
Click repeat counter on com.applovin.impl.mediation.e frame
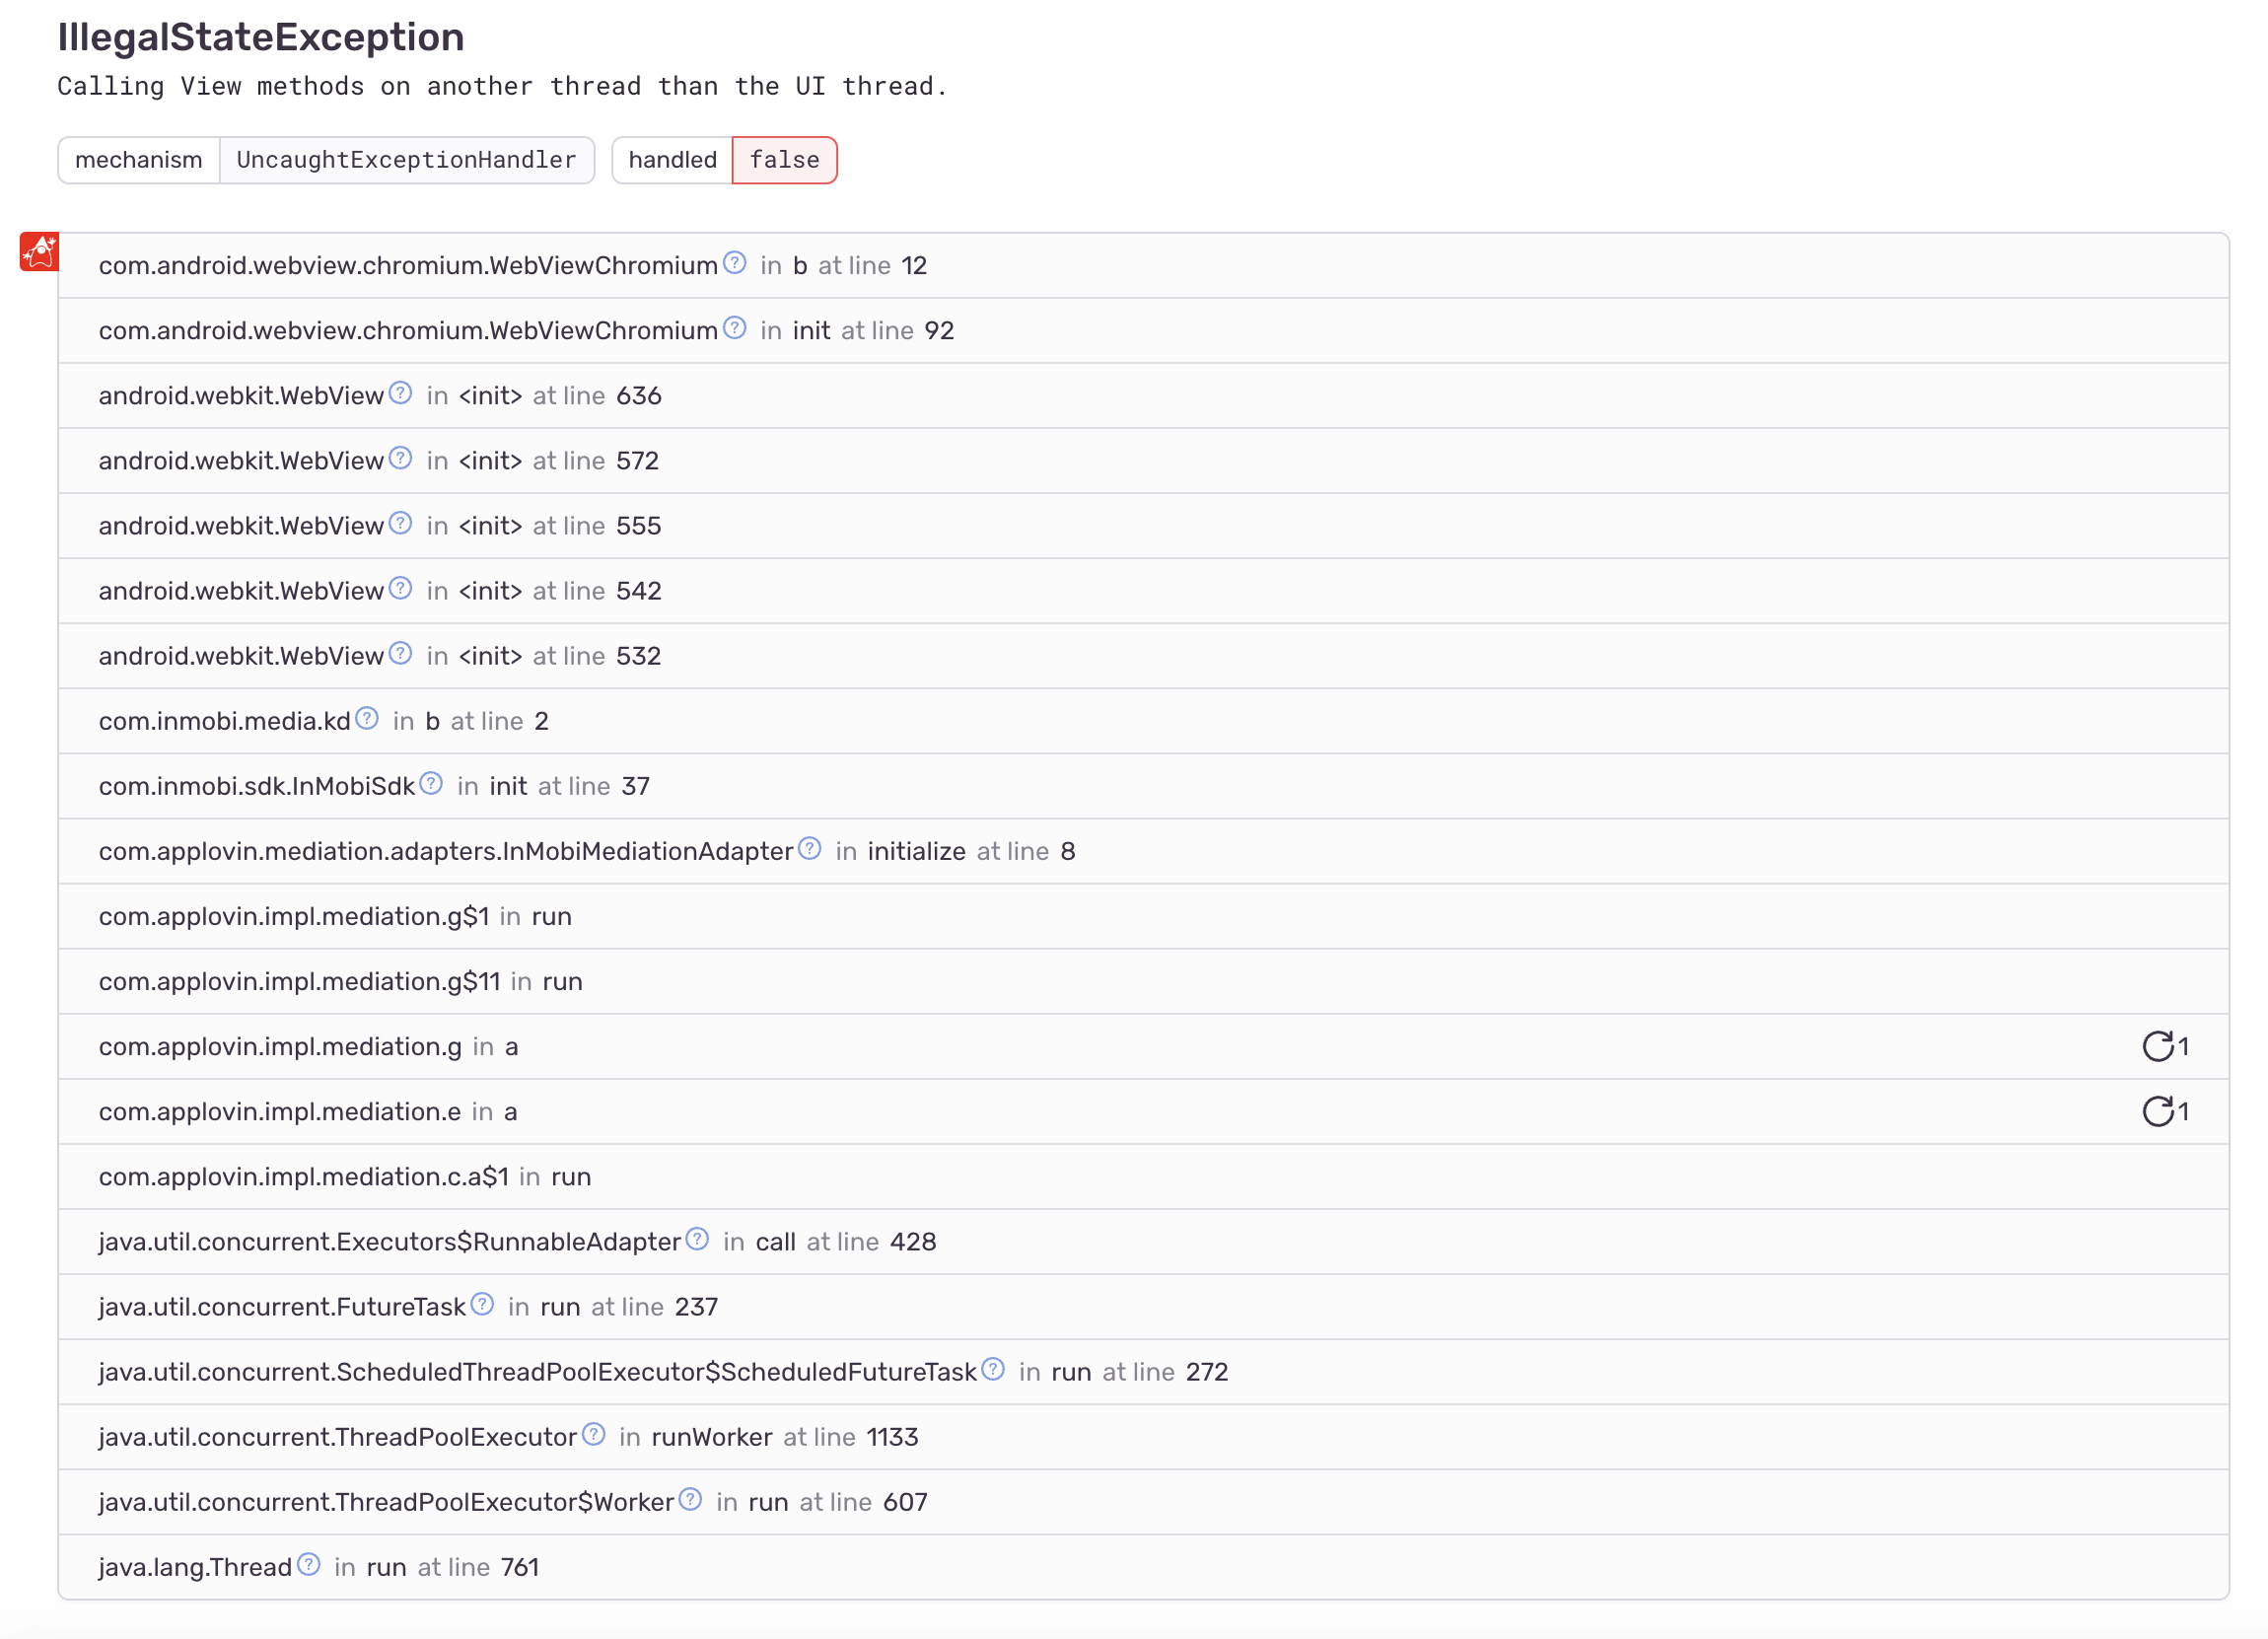point(2164,1111)
